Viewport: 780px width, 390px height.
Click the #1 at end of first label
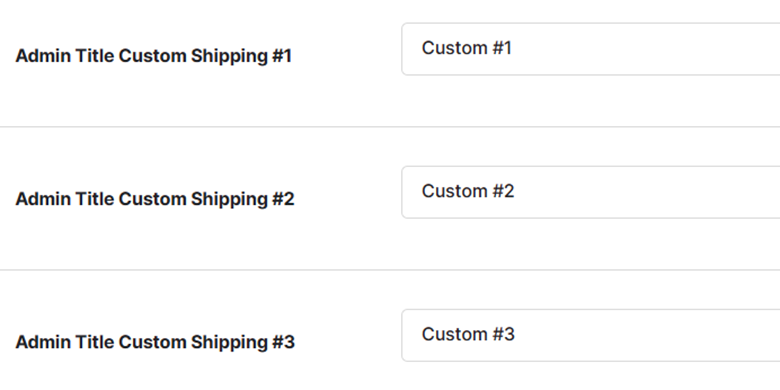click(x=282, y=56)
